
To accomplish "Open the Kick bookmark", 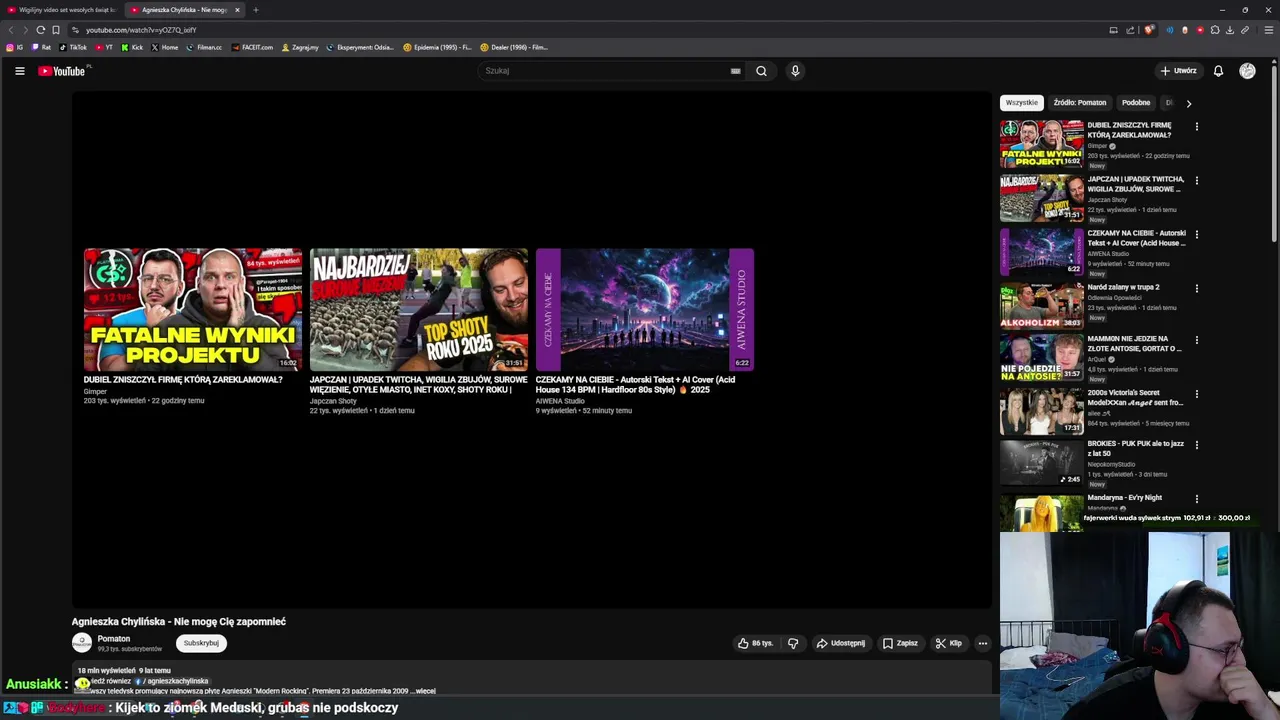I will (132, 47).
